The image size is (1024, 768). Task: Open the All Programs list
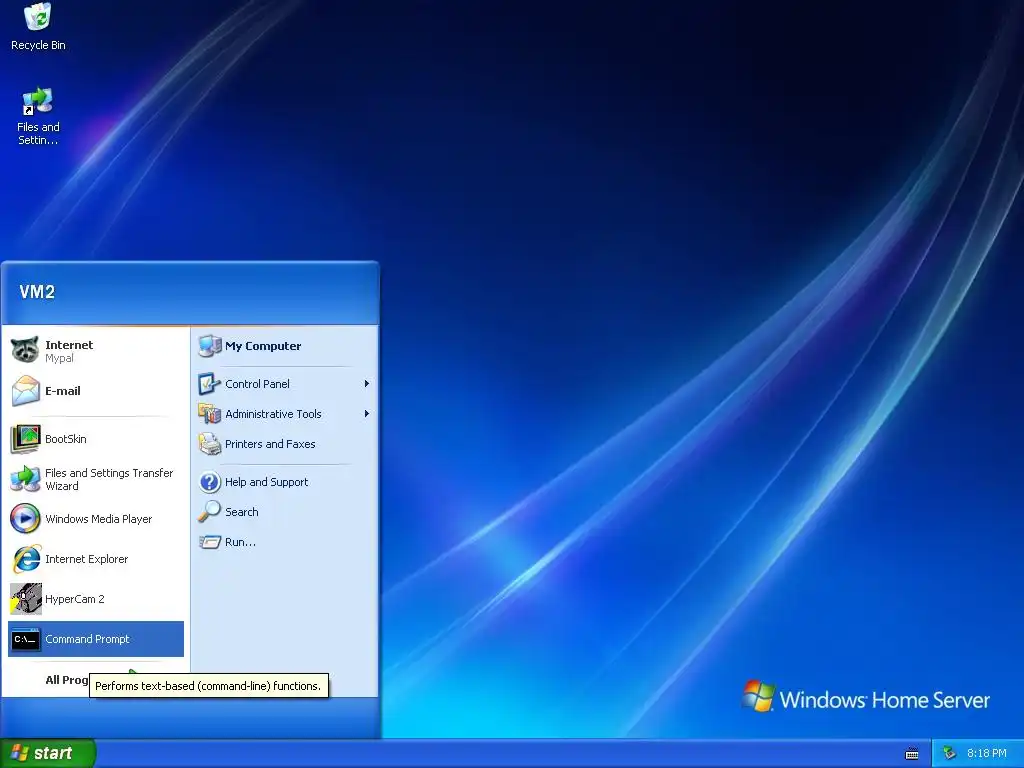click(67, 680)
